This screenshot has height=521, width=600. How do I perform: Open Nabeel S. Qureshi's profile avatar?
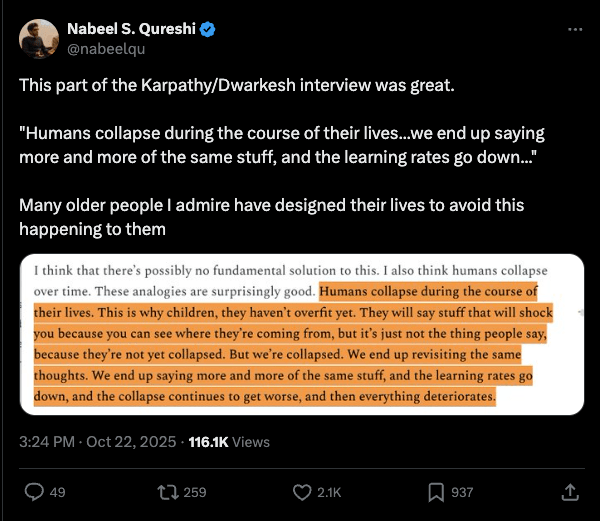pos(38,38)
